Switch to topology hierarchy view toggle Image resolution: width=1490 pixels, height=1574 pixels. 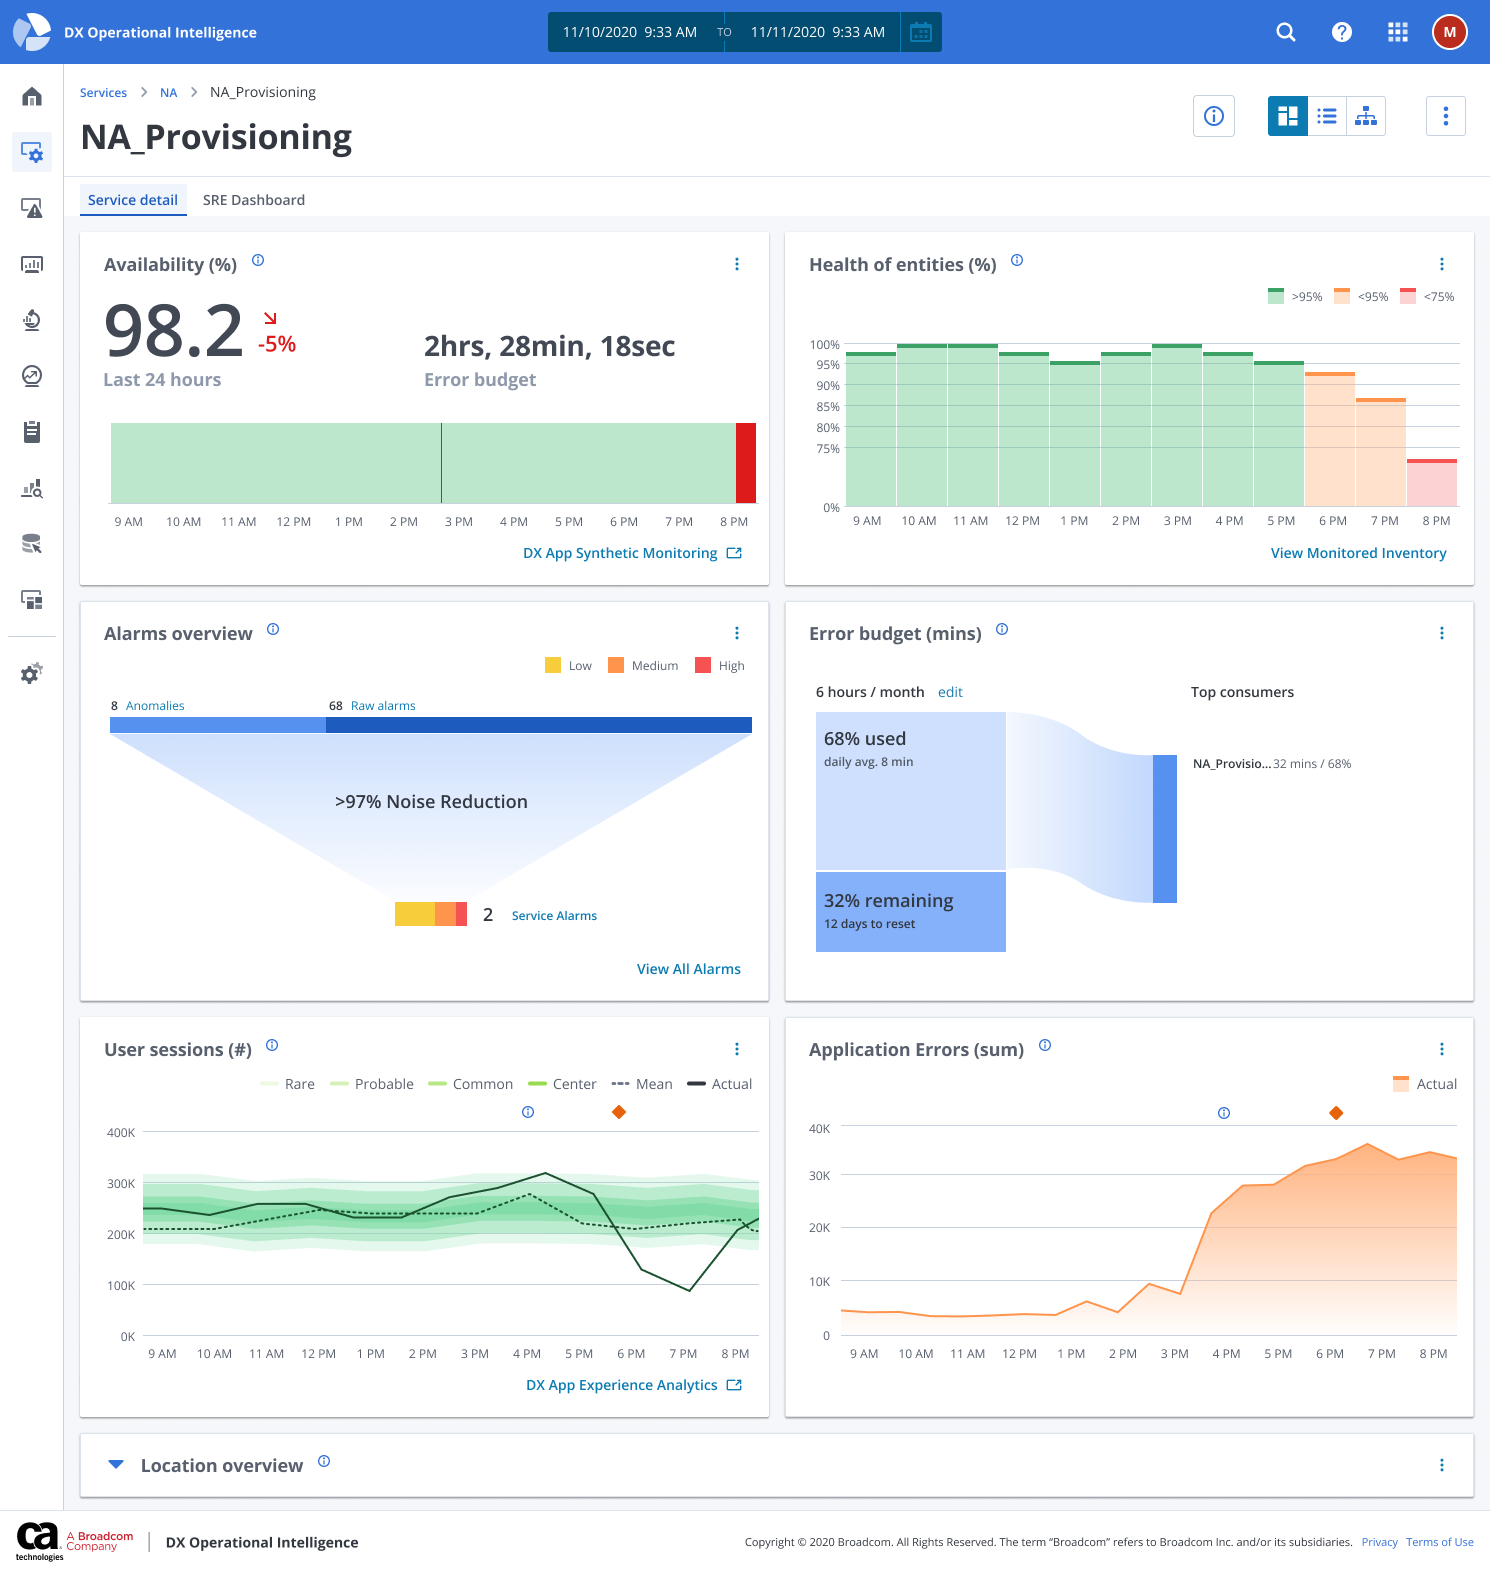(x=1366, y=116)
